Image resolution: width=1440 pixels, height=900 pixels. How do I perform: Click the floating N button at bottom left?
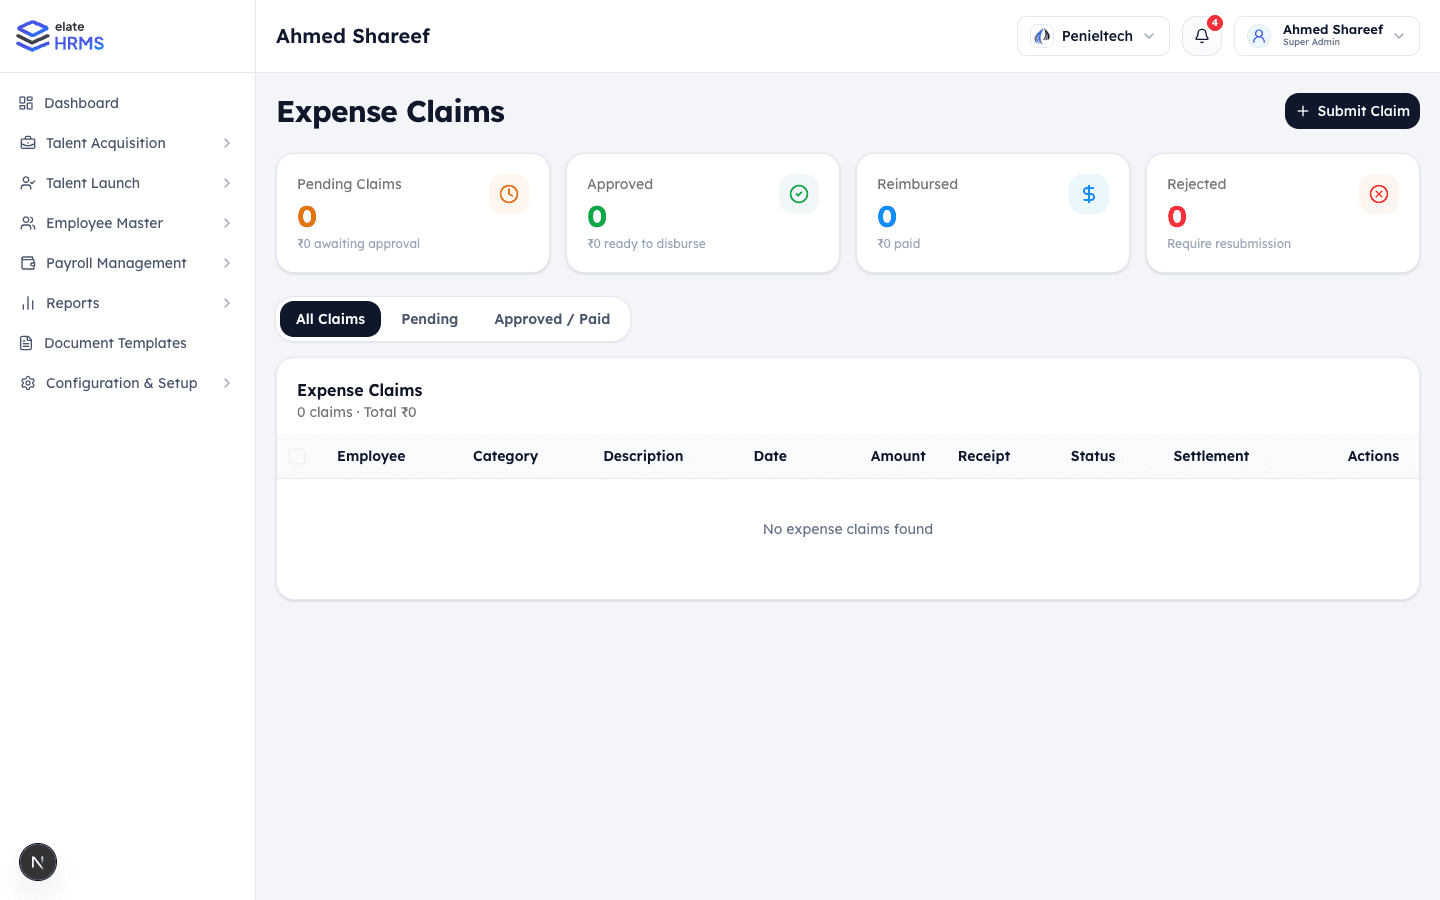coord(37,861)
